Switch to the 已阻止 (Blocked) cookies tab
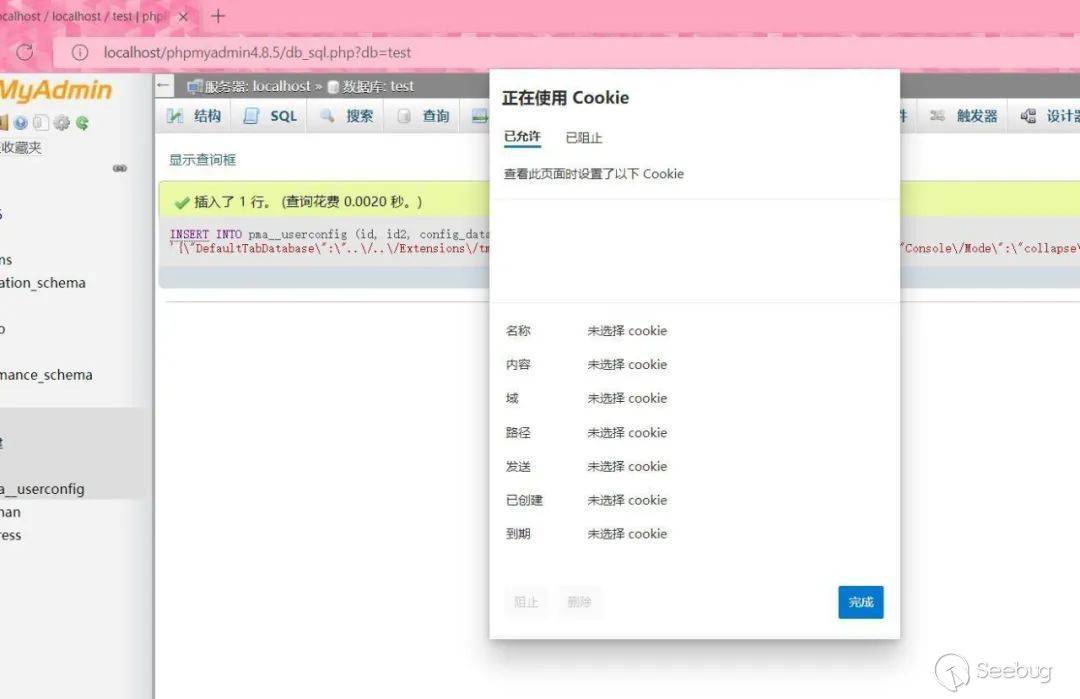The height and width of the screenshot is (699, 1080). click(585, 137)
